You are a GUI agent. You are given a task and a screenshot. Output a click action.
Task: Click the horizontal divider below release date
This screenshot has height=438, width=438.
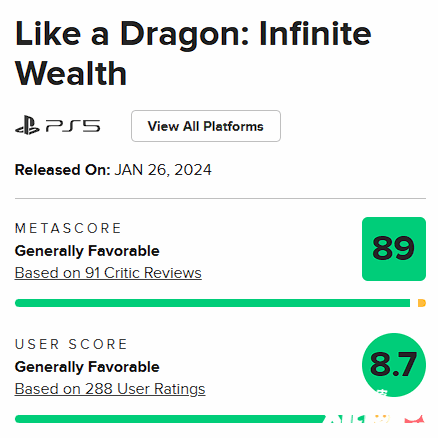(220, 198)
